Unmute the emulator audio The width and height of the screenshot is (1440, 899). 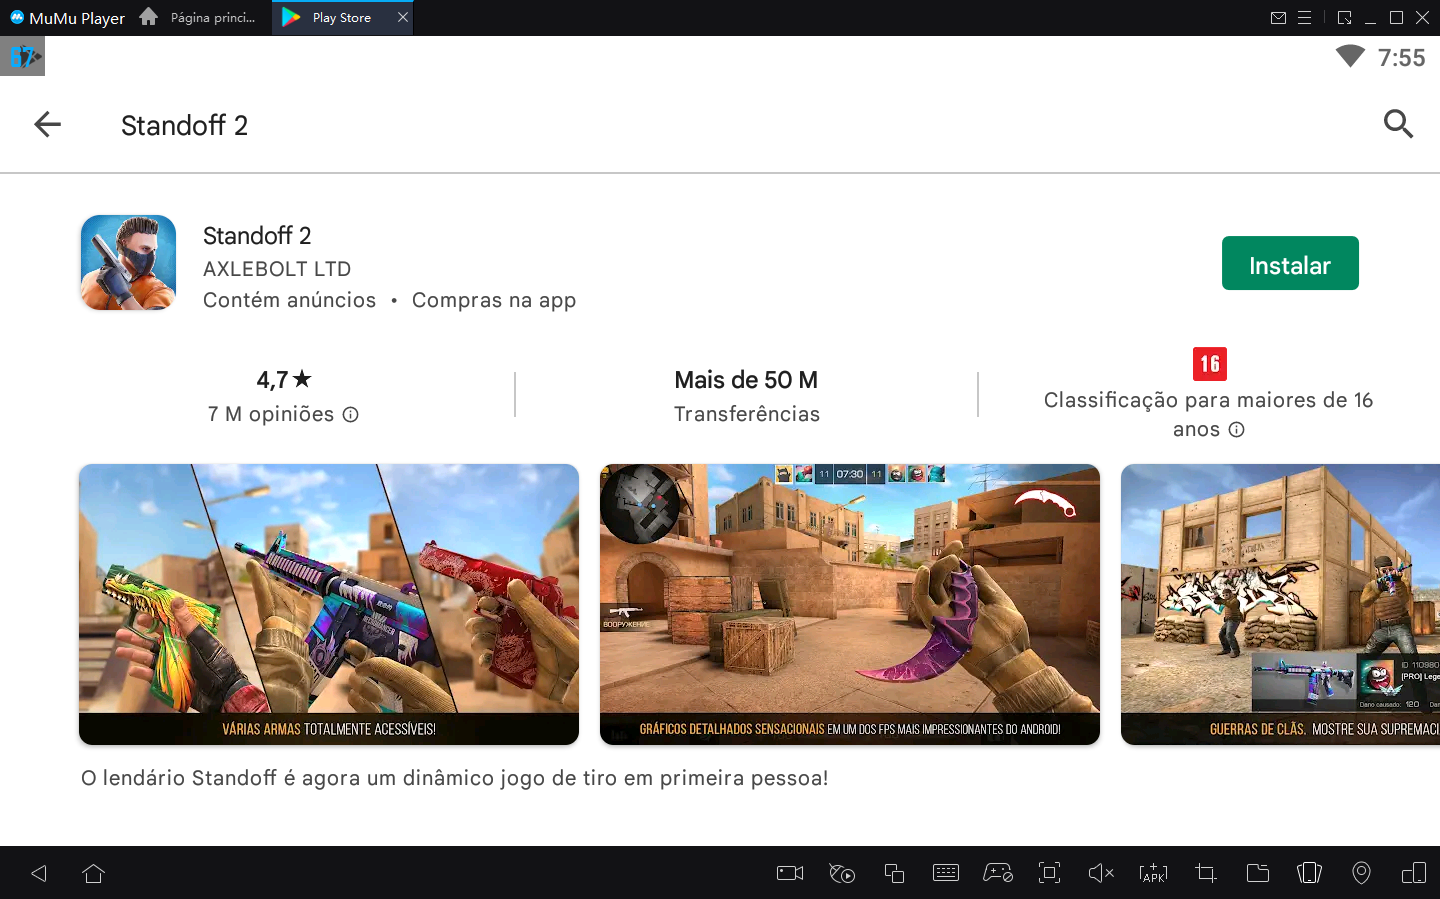[1101, 873]
